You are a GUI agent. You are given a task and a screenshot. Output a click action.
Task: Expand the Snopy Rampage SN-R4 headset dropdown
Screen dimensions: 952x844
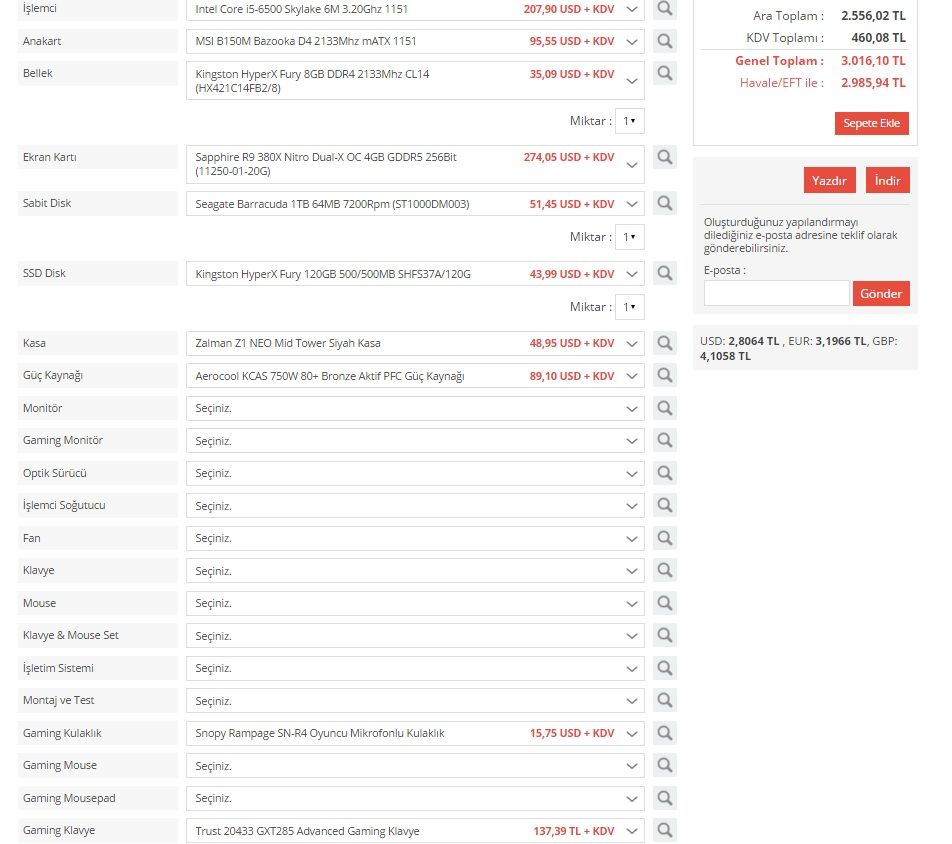tap(415, 733)
